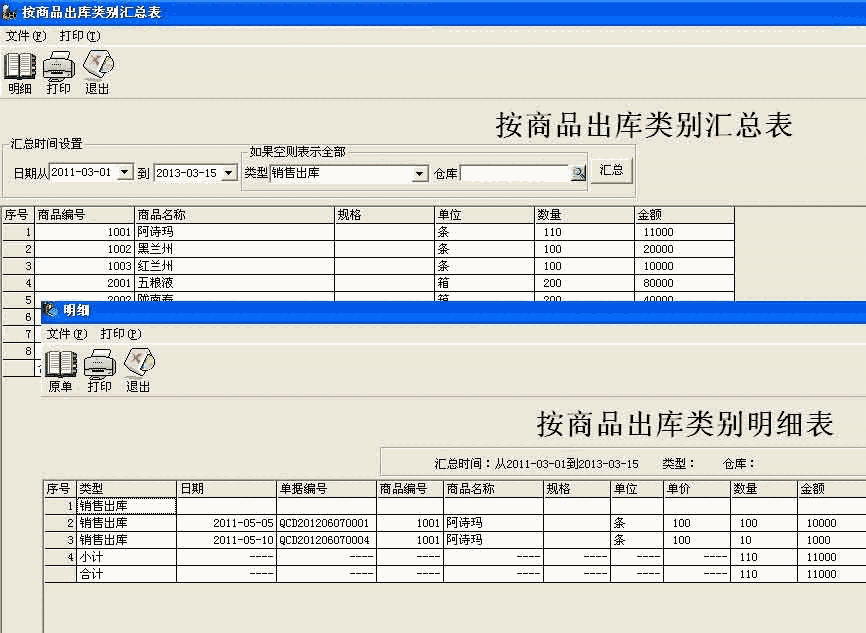Open the 类型 销售出库 combo box
Image resolution: width=866 pixels, height=633 pixels.
tap(420, 172)
